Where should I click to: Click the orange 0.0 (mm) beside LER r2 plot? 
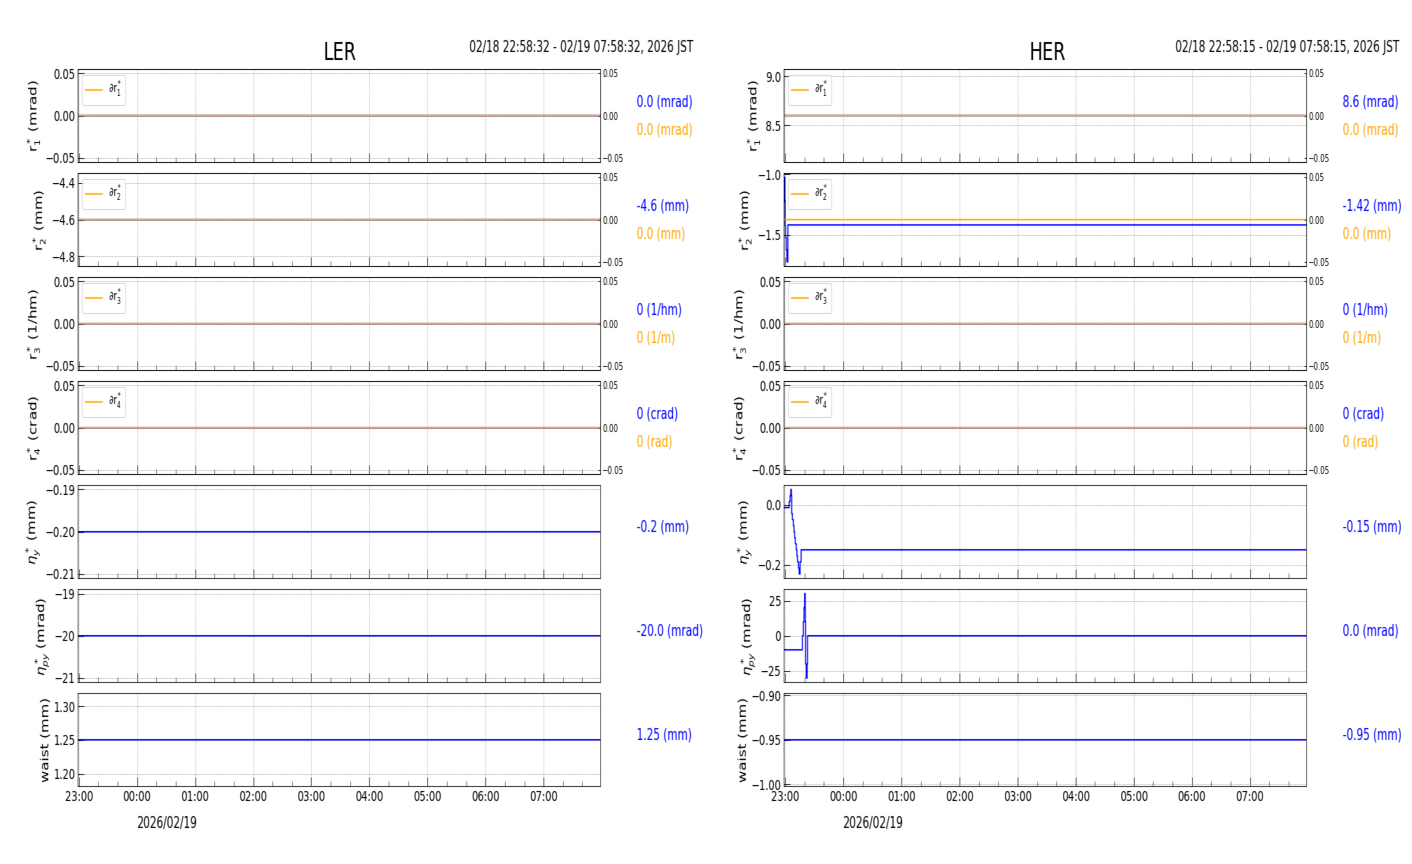click(x=661, y=234)
